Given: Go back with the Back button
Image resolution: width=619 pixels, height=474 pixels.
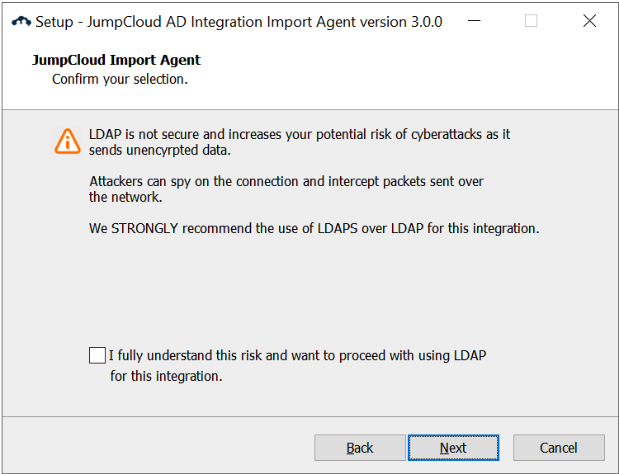Looking at the screenshot, I should (360, 447).
